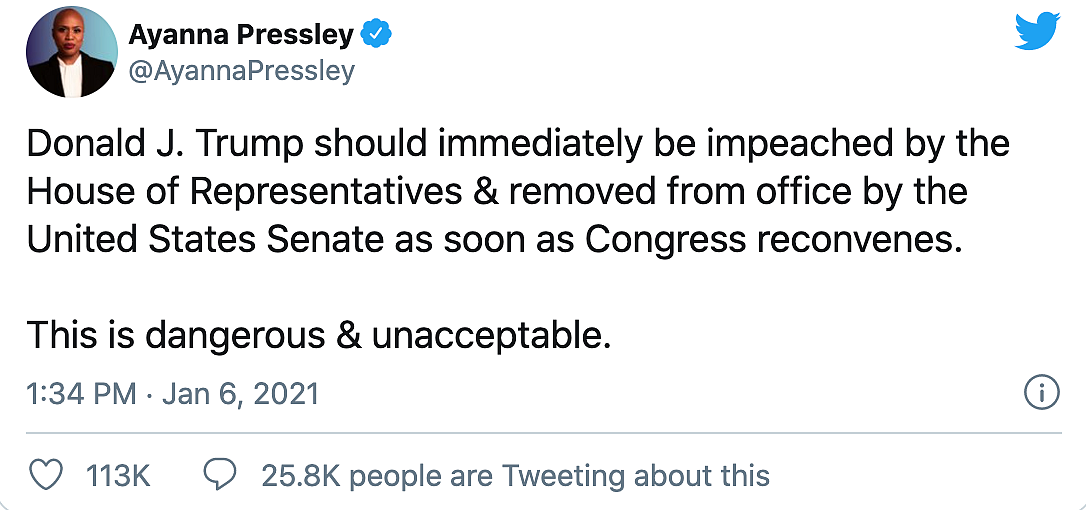Click the blue verified badge

[375, 36]
